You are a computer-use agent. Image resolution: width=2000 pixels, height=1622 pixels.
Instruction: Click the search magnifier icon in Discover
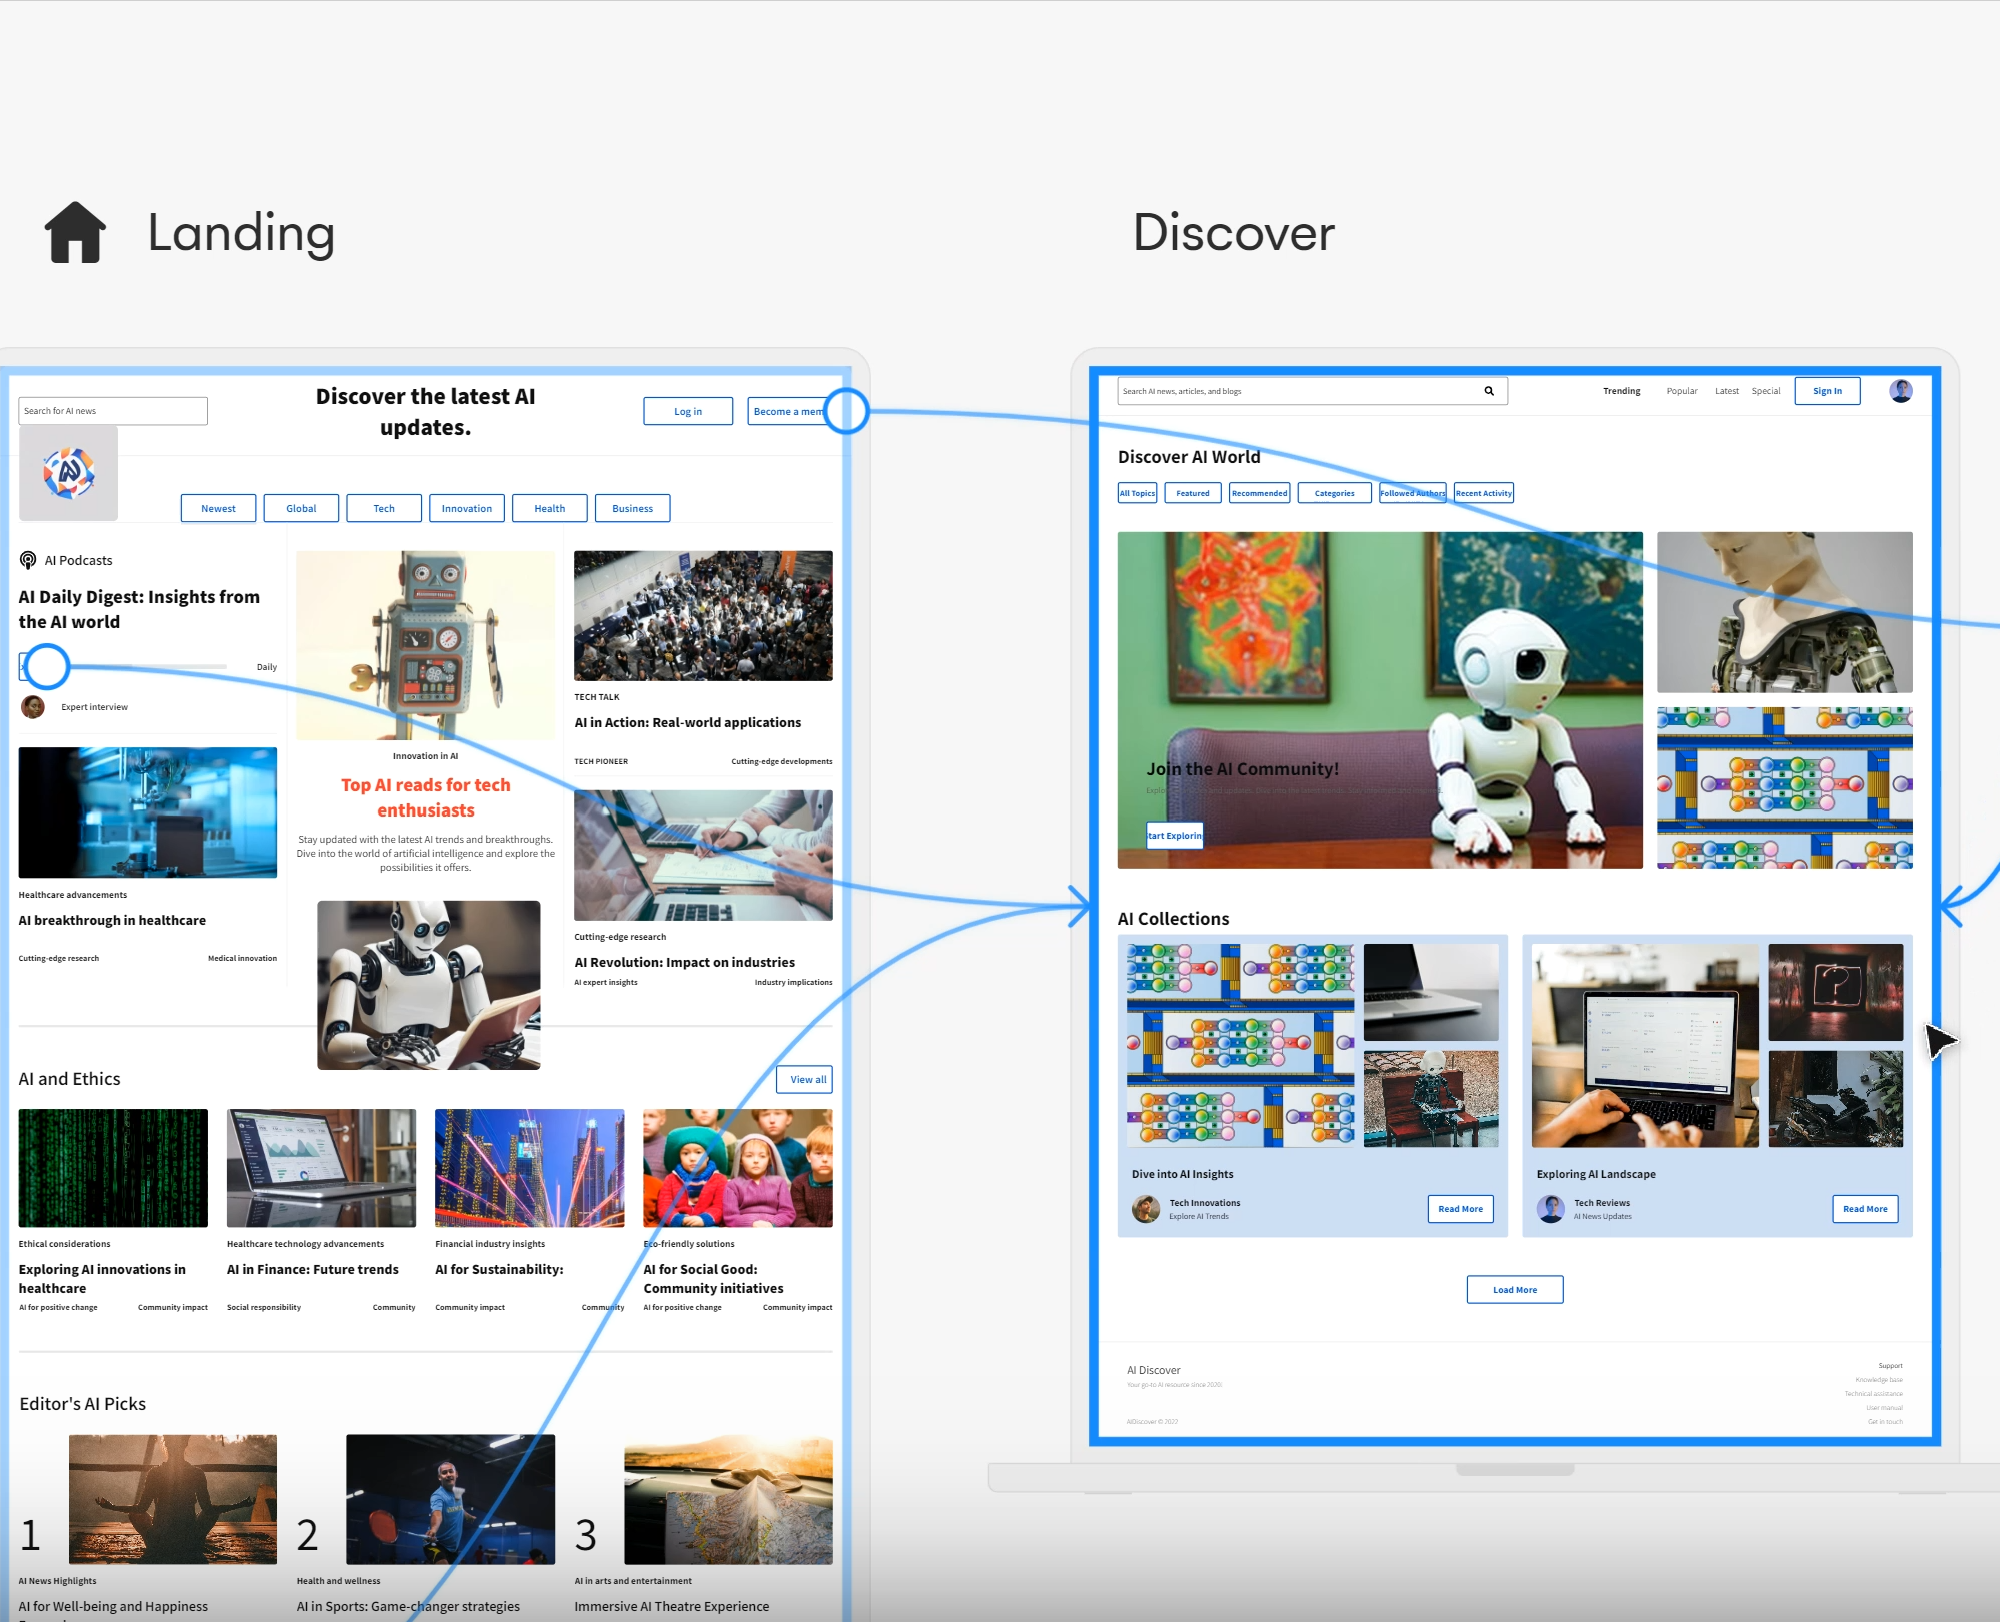(x=1488, y=391)
